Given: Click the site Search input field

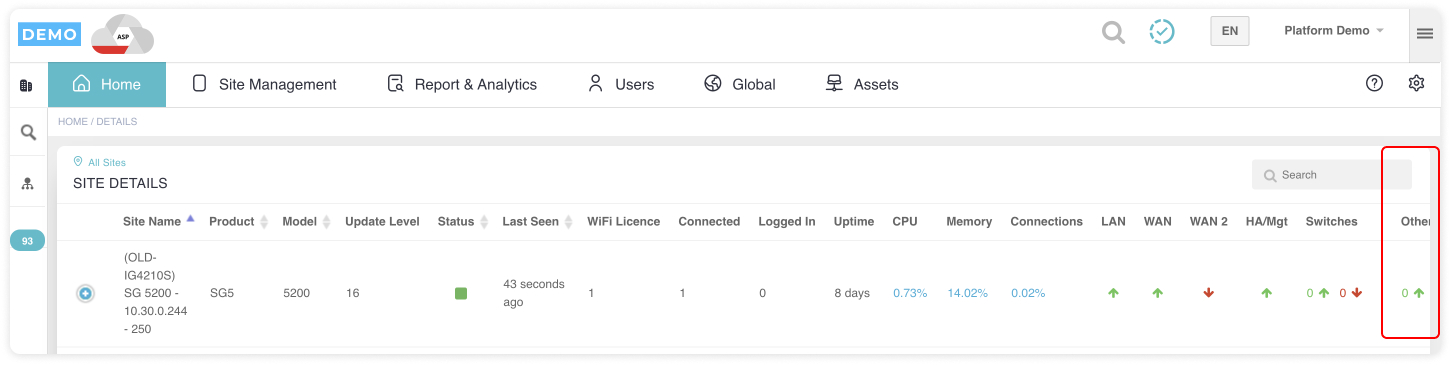Looking at the screenshot, I should (x=1331, y=175).
